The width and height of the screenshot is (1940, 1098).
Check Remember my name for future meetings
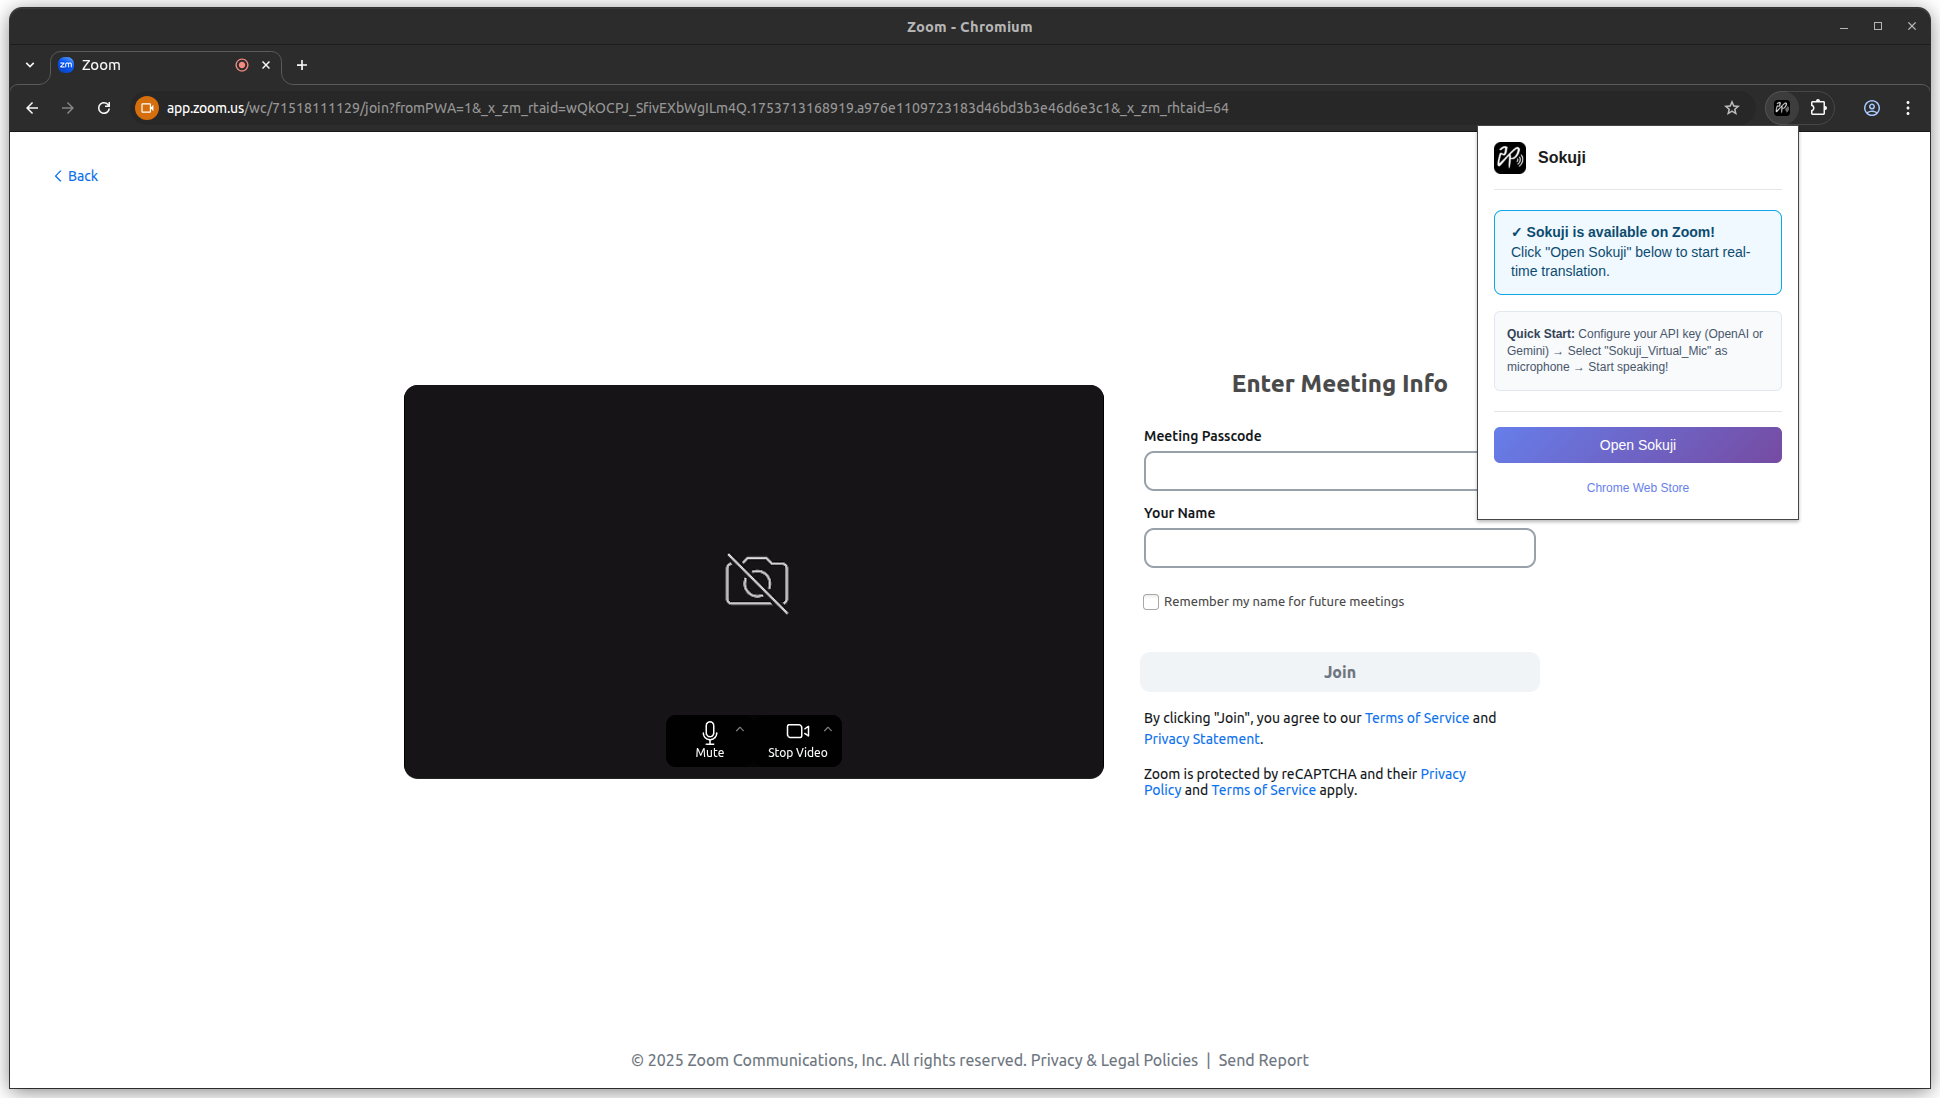click(1151, 602)
